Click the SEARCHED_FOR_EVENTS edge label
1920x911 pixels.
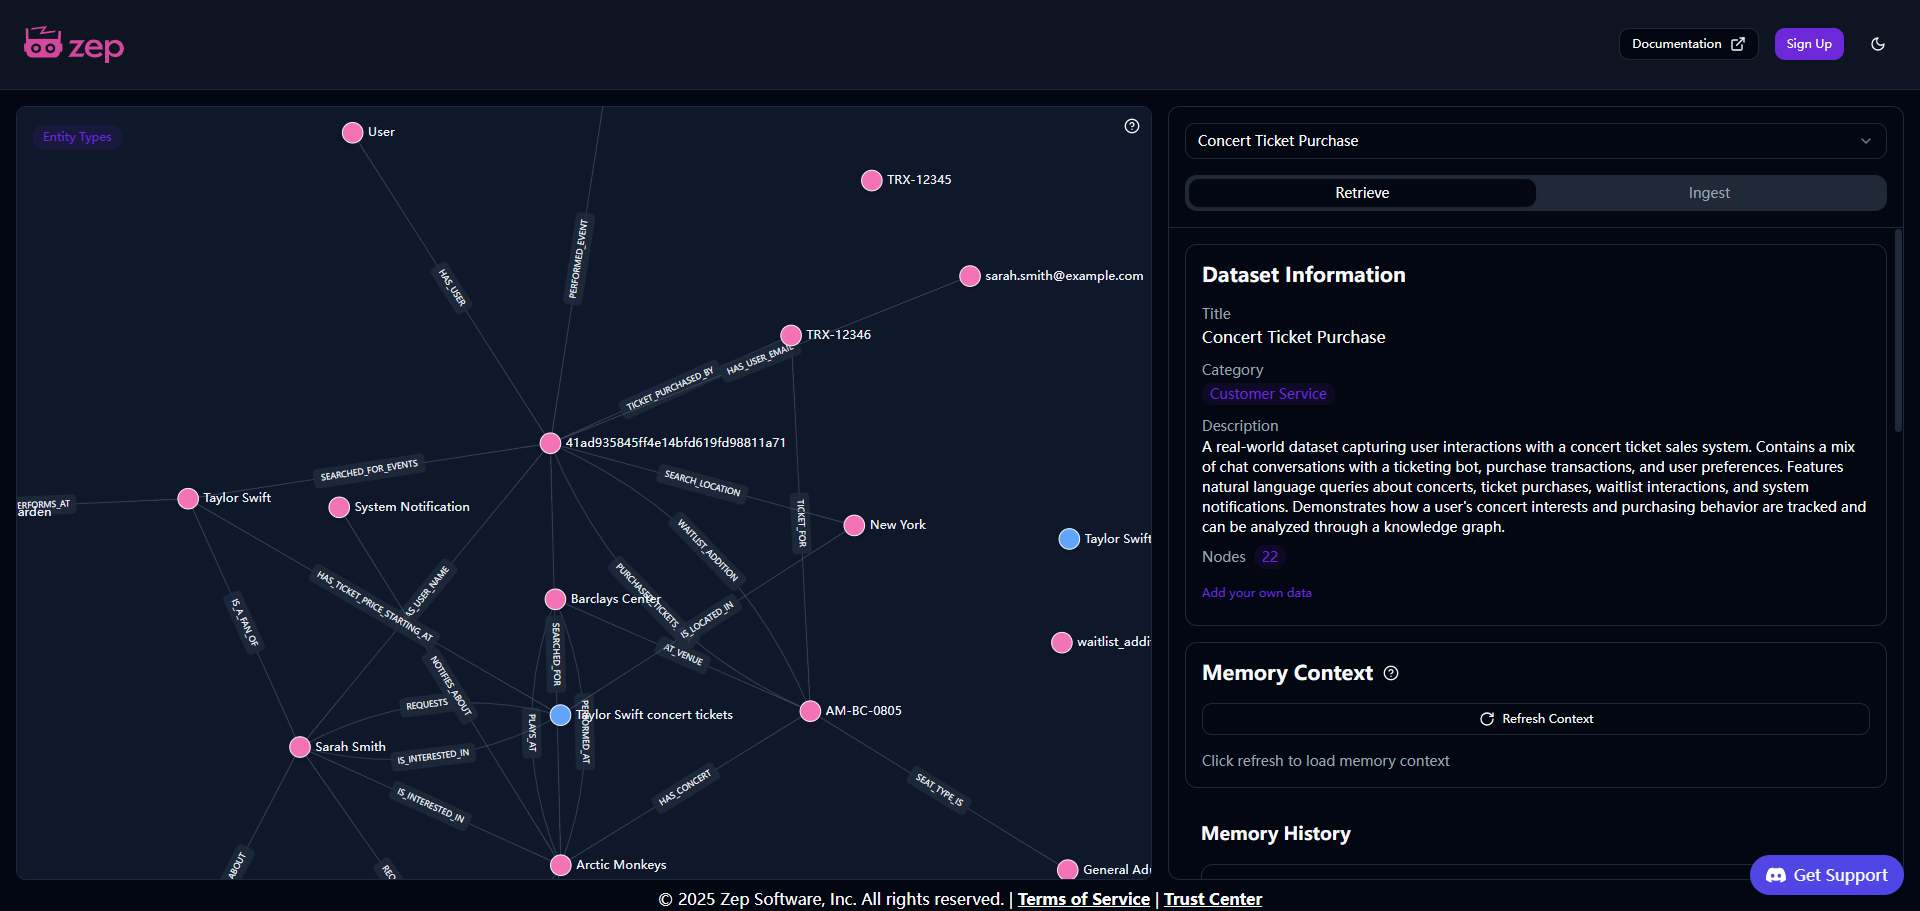(x=369, y=470)
